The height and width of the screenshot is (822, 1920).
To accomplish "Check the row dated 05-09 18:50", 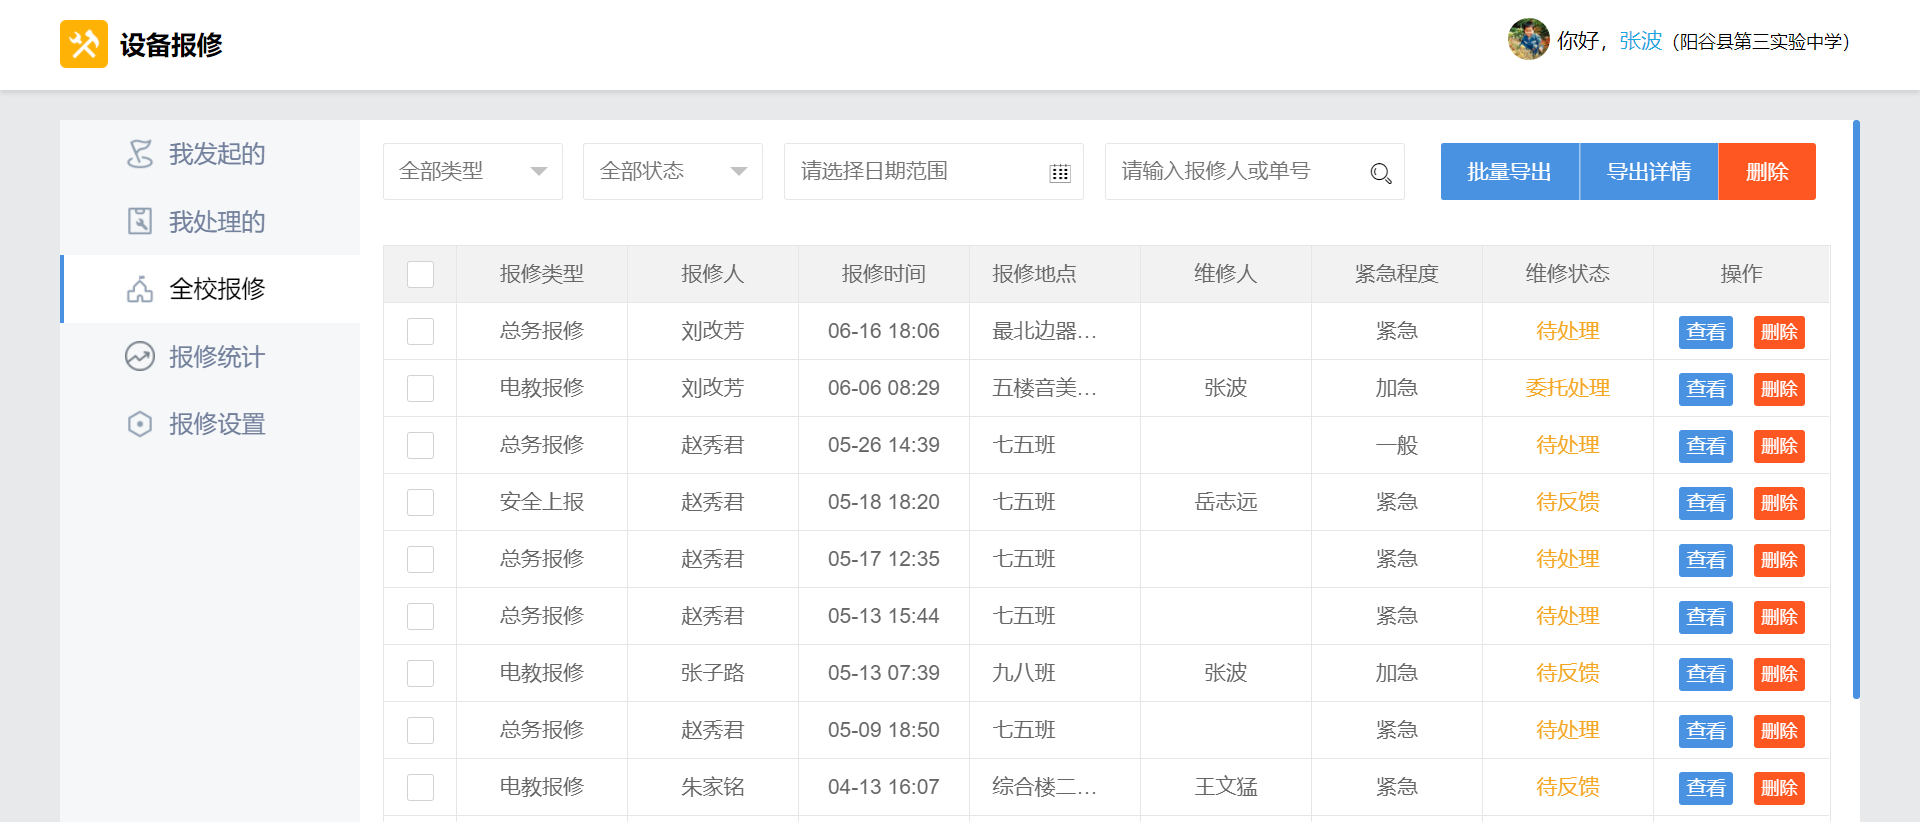I will click(421, 730).
